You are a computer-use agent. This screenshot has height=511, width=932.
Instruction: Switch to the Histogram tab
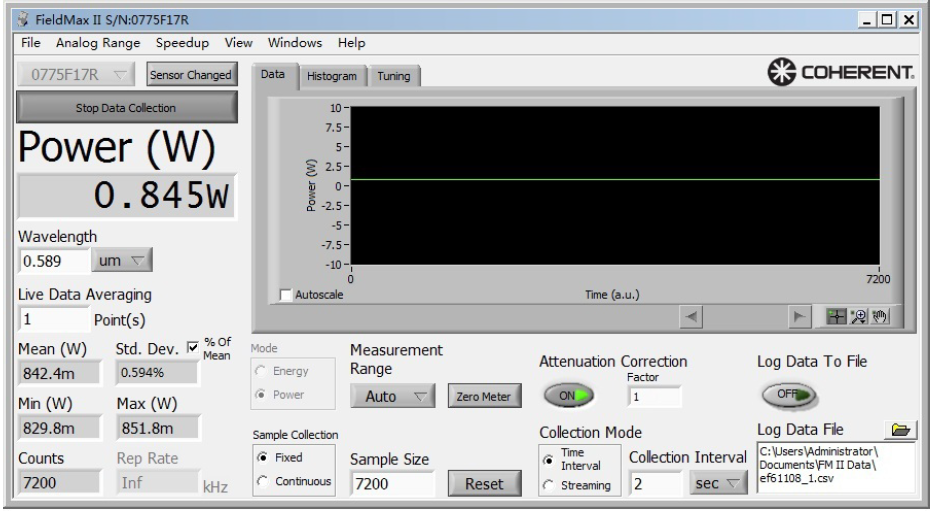pos(334,77)
